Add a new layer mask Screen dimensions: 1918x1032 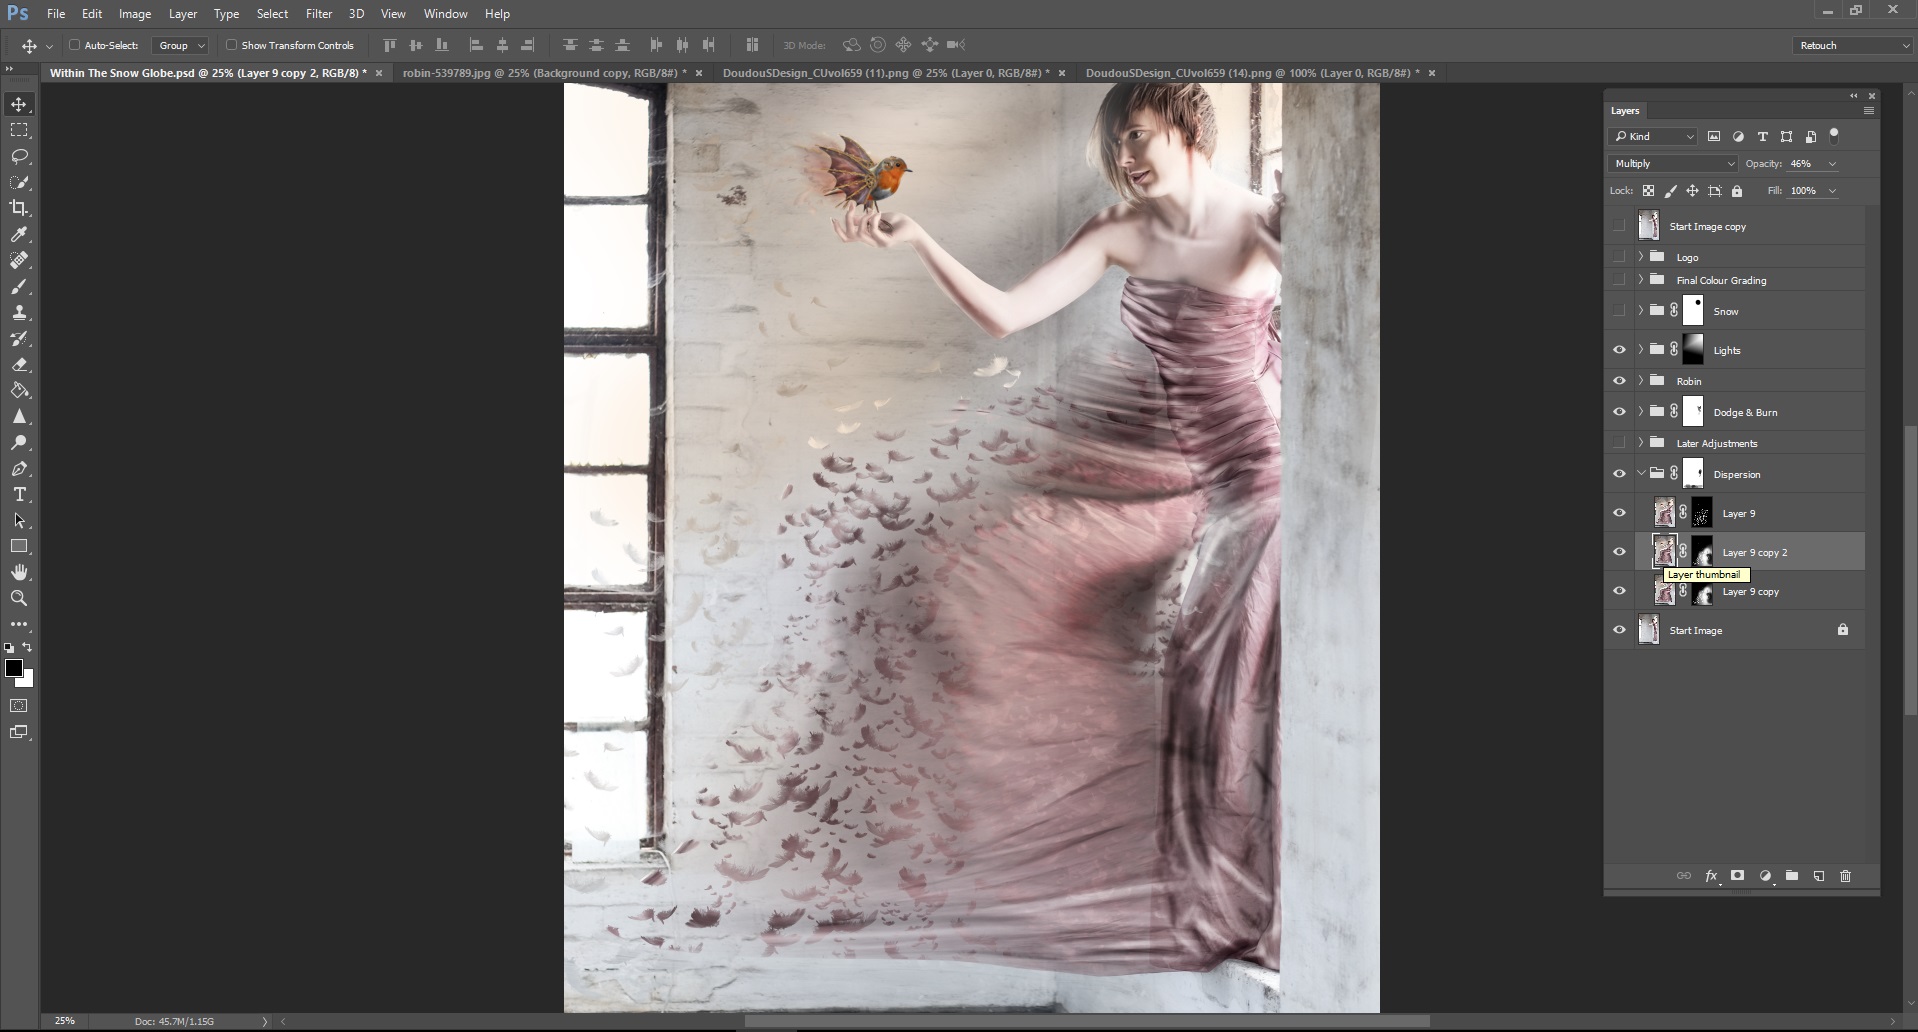click(x=1738, y=875)
